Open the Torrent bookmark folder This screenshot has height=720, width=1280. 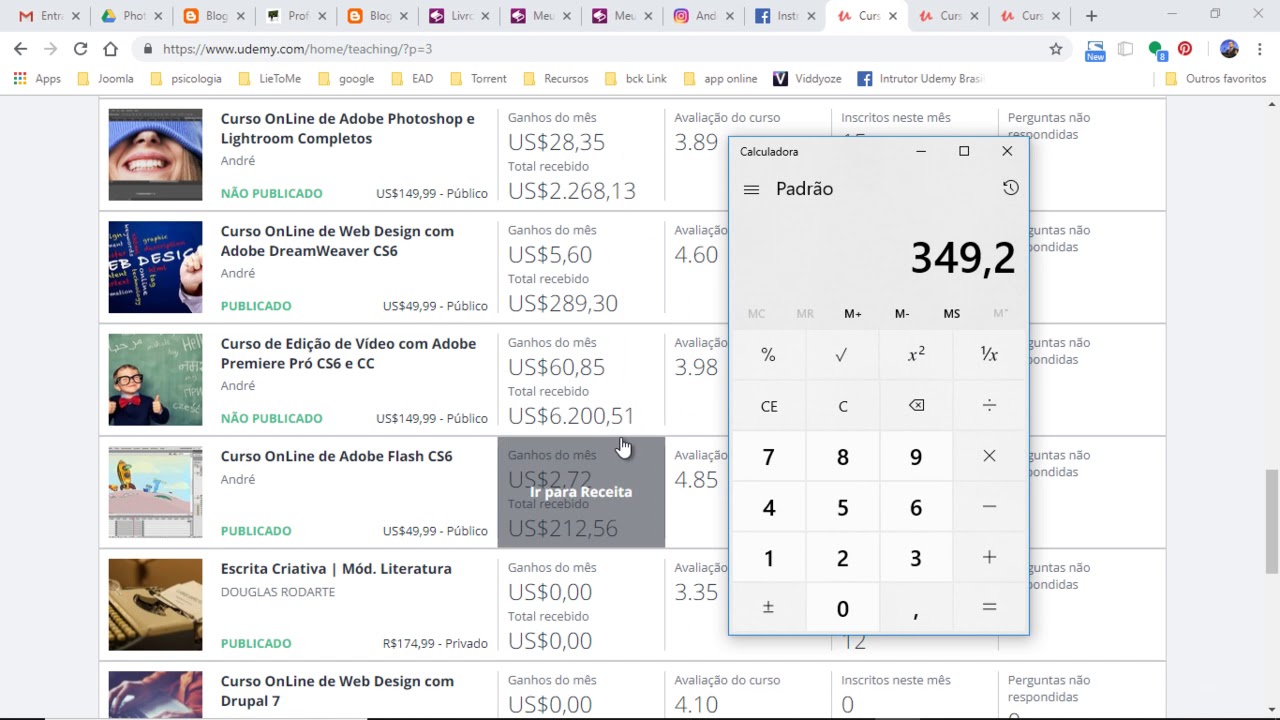478,79
